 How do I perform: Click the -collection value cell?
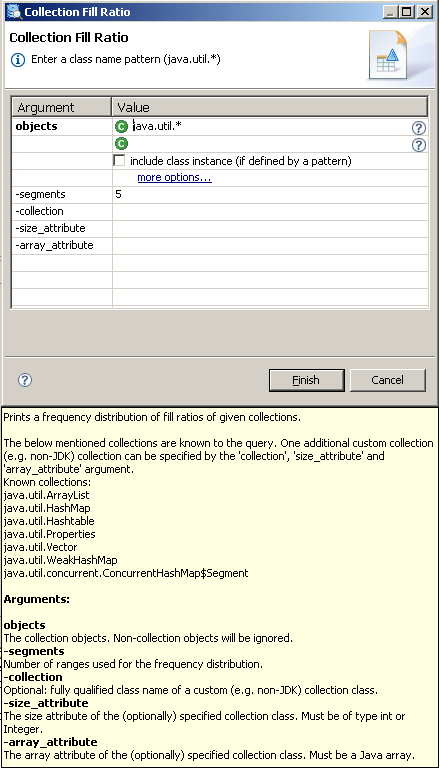pyautogui.click(x=270, y=211)
